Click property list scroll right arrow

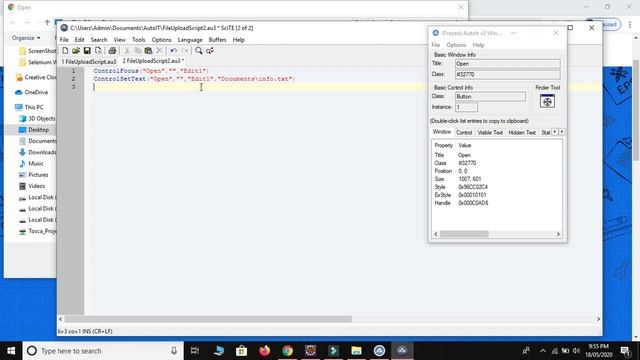(x=558, y=234)
